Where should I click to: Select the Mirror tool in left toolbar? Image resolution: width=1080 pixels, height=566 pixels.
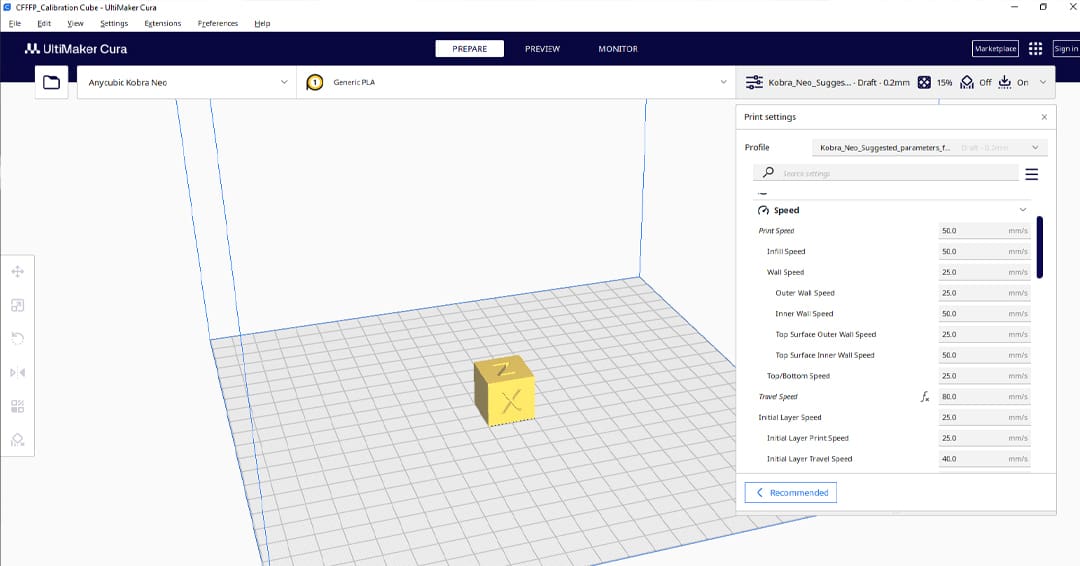point(18,373)
